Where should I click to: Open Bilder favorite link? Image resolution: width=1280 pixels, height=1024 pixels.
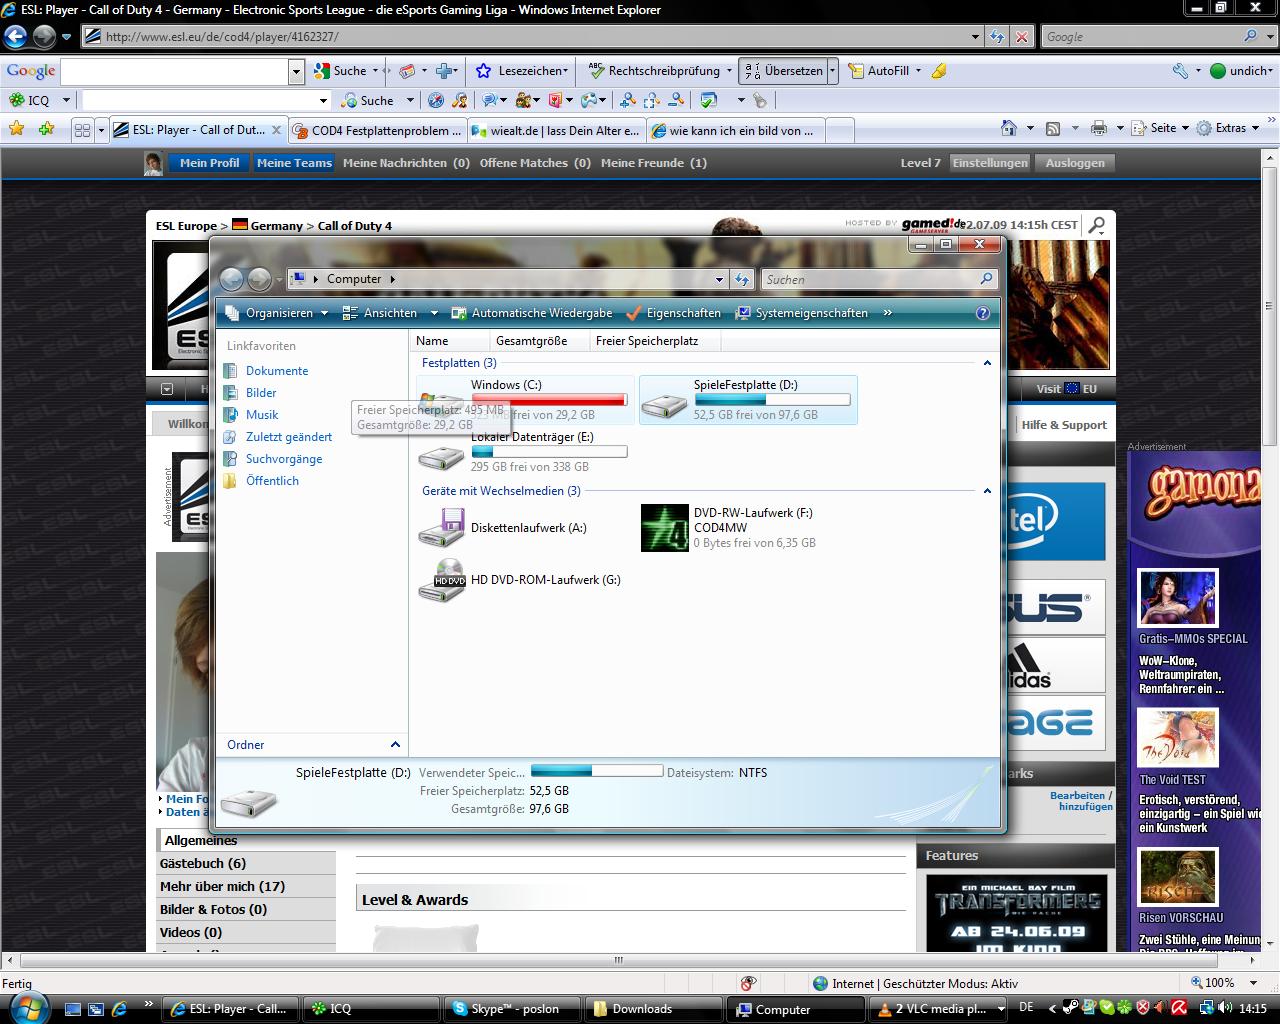point(261,393)
